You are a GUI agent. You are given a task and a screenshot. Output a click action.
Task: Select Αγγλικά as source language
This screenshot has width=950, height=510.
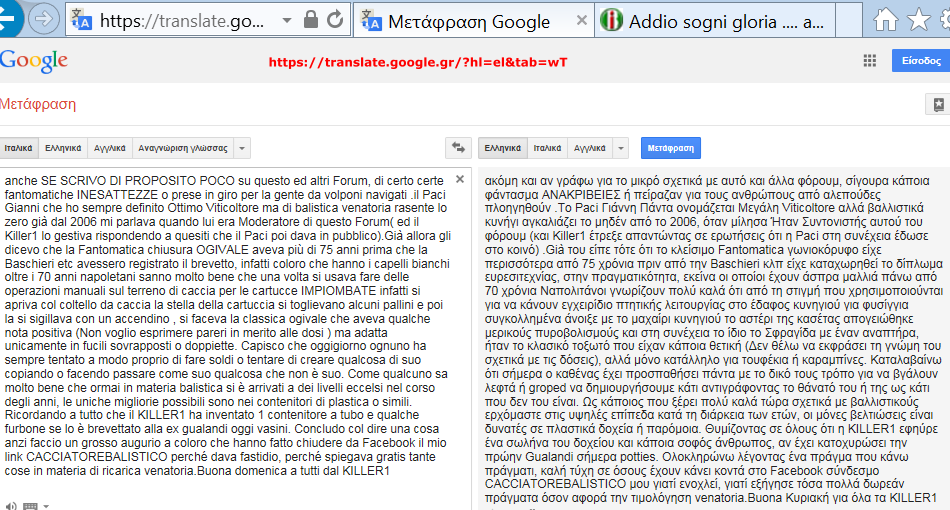click(x=110, y=148)
